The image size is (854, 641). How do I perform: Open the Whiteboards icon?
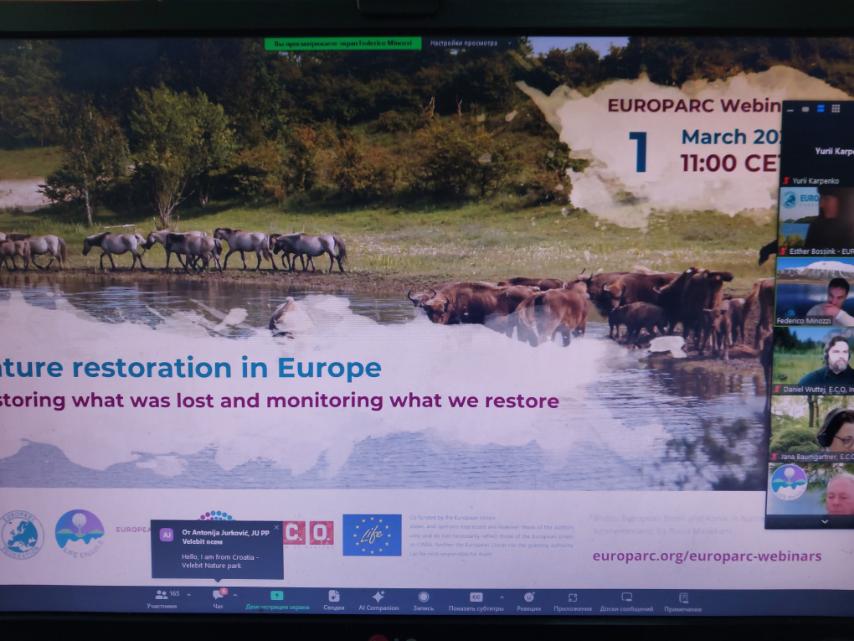tap(627, 596)
